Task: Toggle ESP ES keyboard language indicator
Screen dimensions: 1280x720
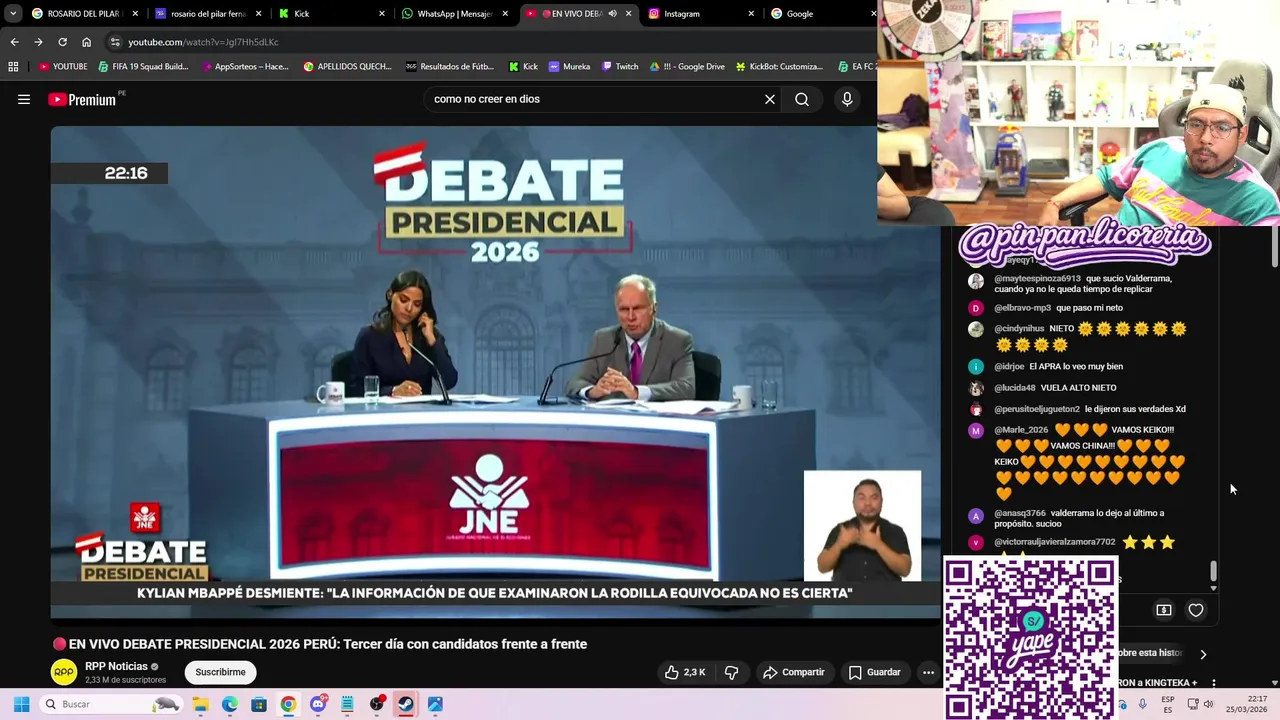Action: (1168, 704)
